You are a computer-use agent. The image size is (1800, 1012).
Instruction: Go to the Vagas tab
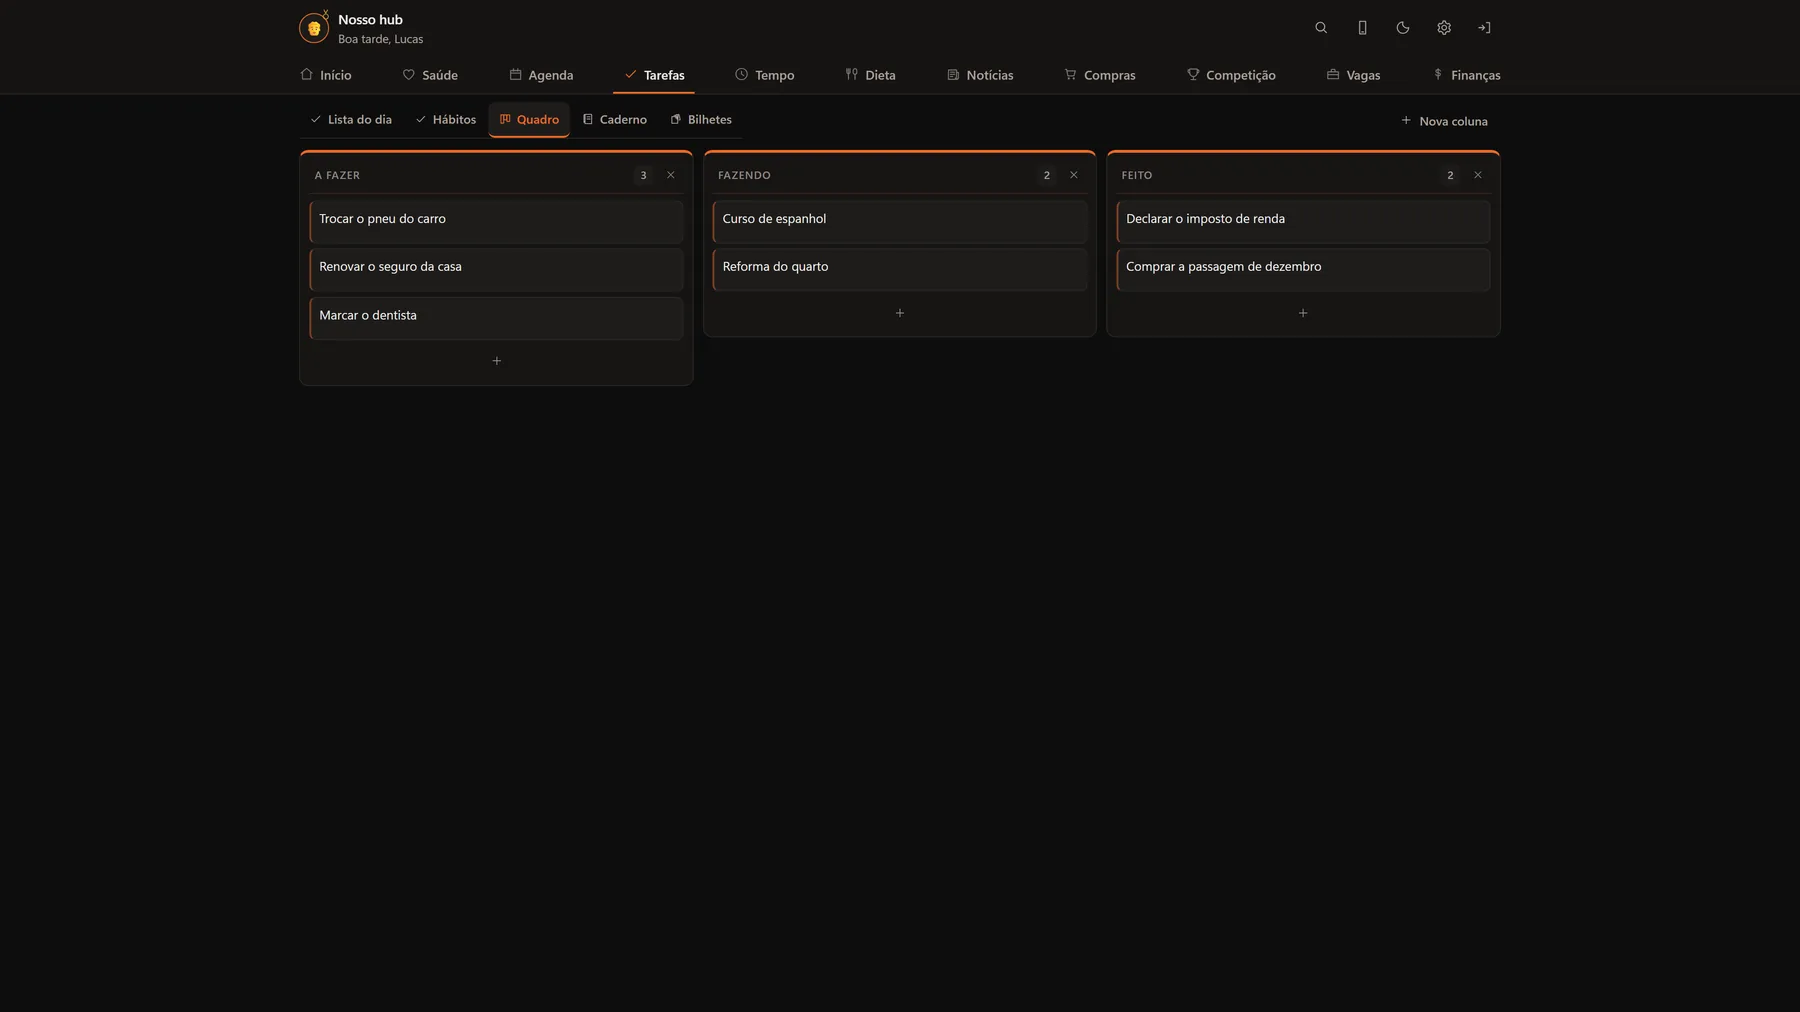pos(1353,75)
